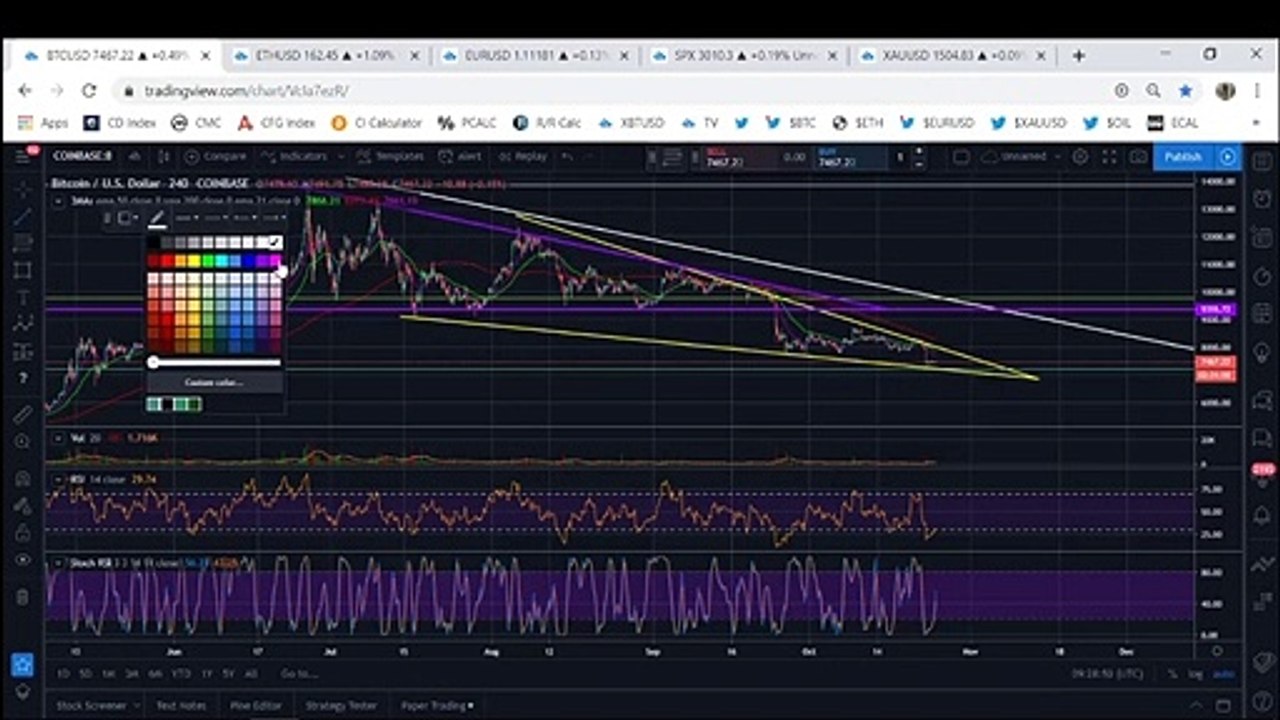Viewport: 1280px width, 720px height.
Task: Create an Alert
Action: pos(461,156)
